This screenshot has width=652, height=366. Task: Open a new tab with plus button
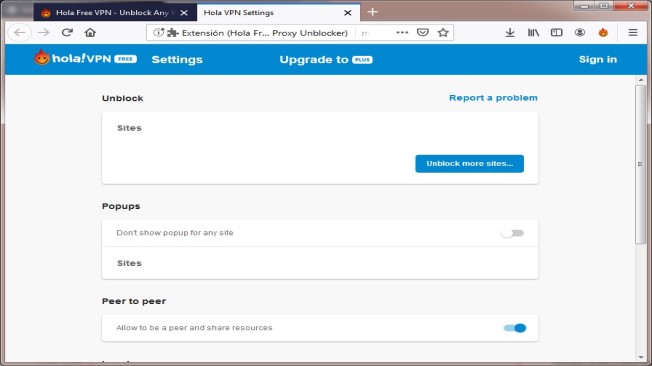tap(373, 12)
